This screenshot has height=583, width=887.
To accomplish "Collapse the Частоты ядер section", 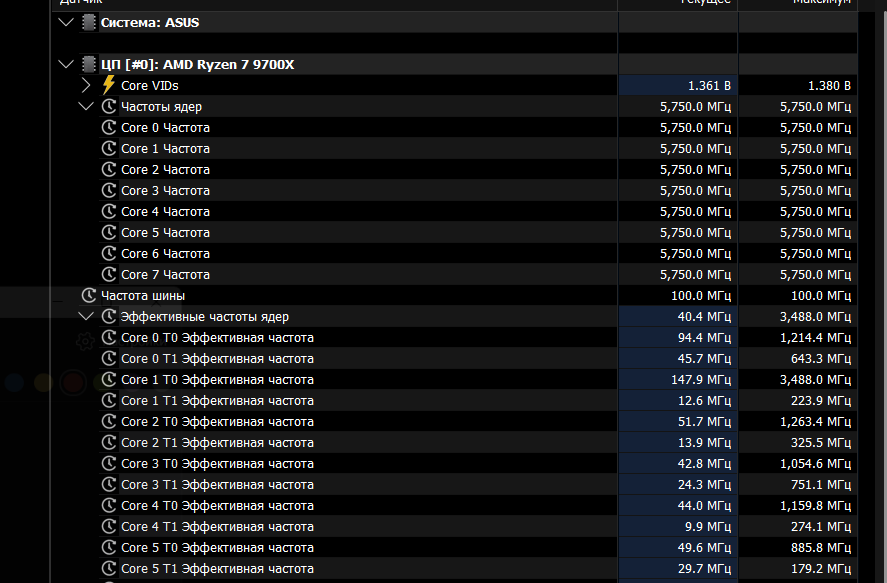I will [x=86, y=106].
